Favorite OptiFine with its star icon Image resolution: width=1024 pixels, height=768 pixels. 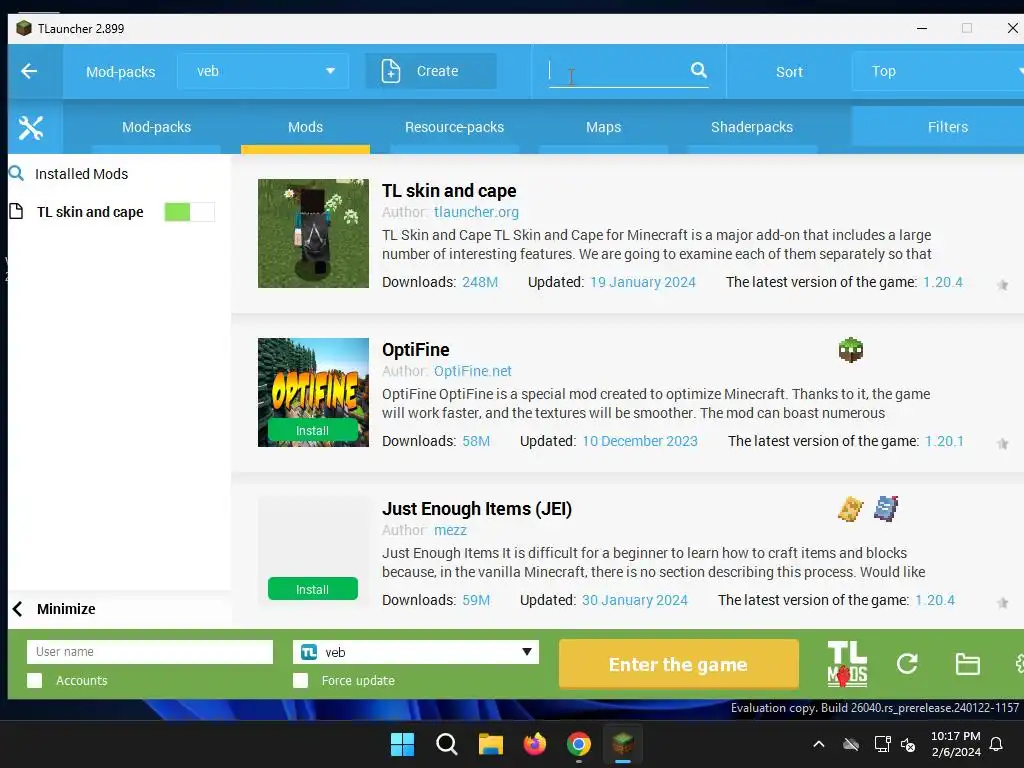tap(1002, 444)
